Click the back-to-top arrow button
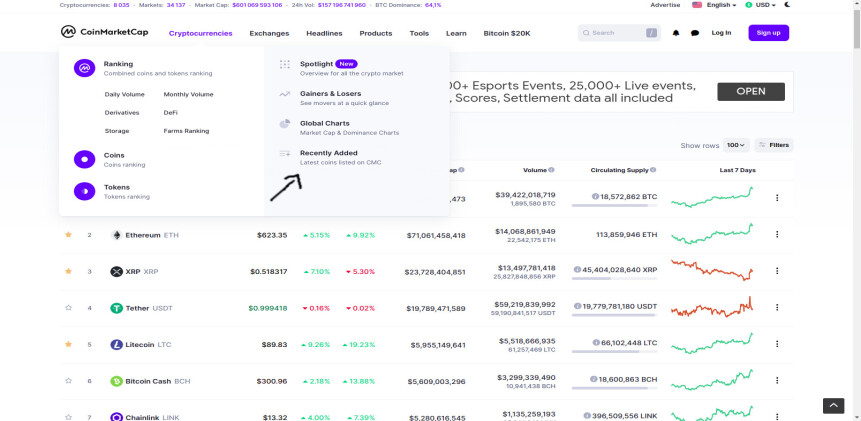 point(833,406)
